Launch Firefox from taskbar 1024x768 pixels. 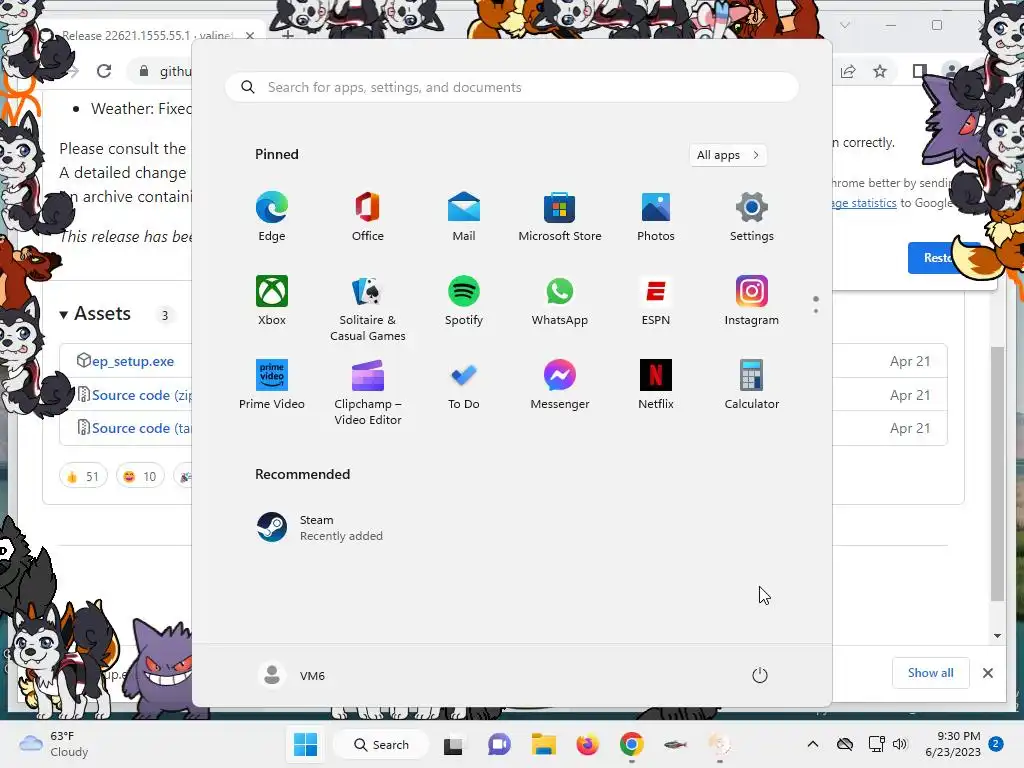587,744
